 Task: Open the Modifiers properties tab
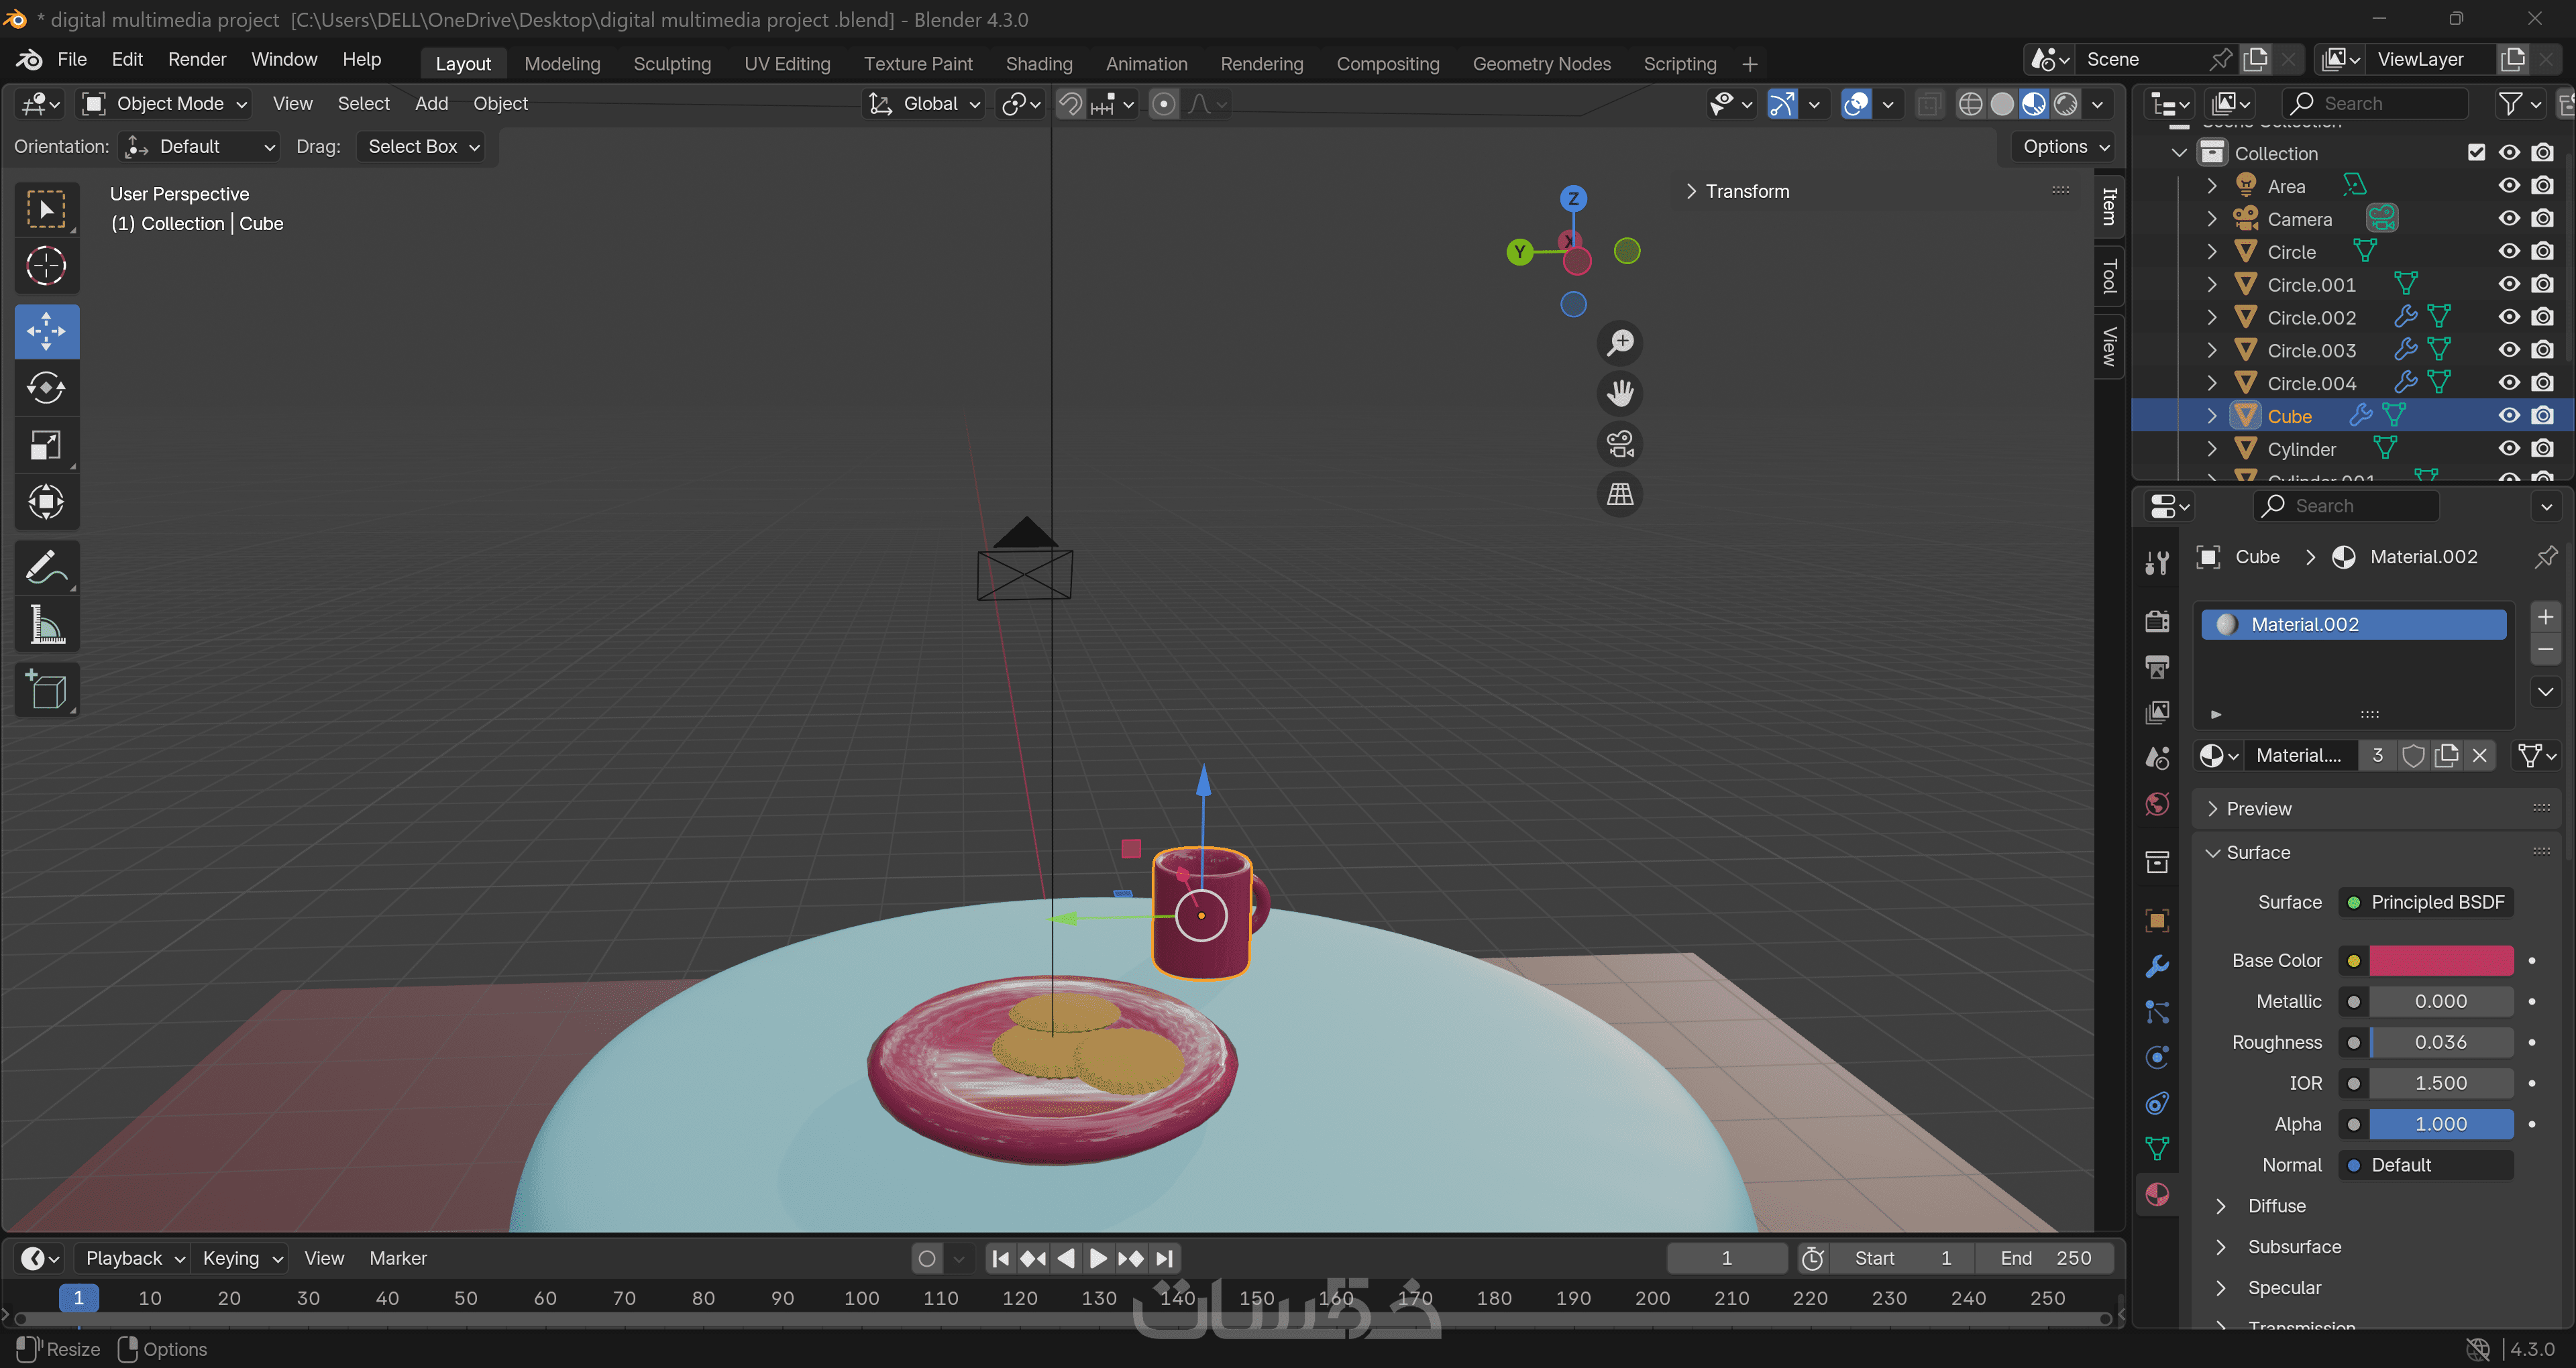[x=2157, y=966]
